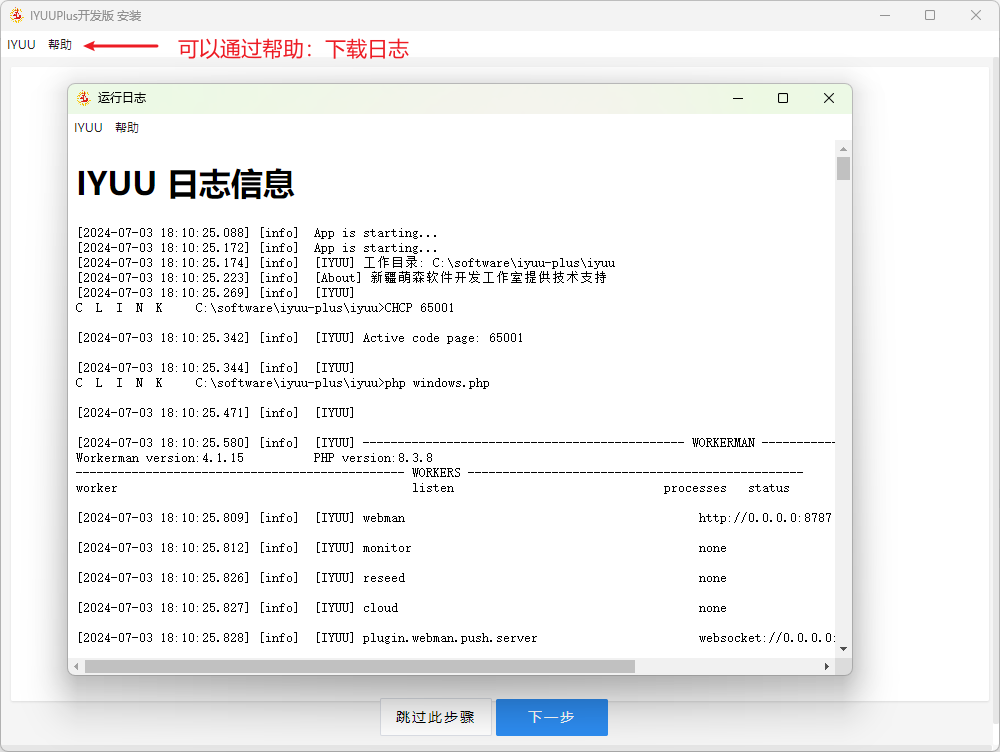Click the status column header
This screenshot has width=1000, height=752.
[768, 488]
